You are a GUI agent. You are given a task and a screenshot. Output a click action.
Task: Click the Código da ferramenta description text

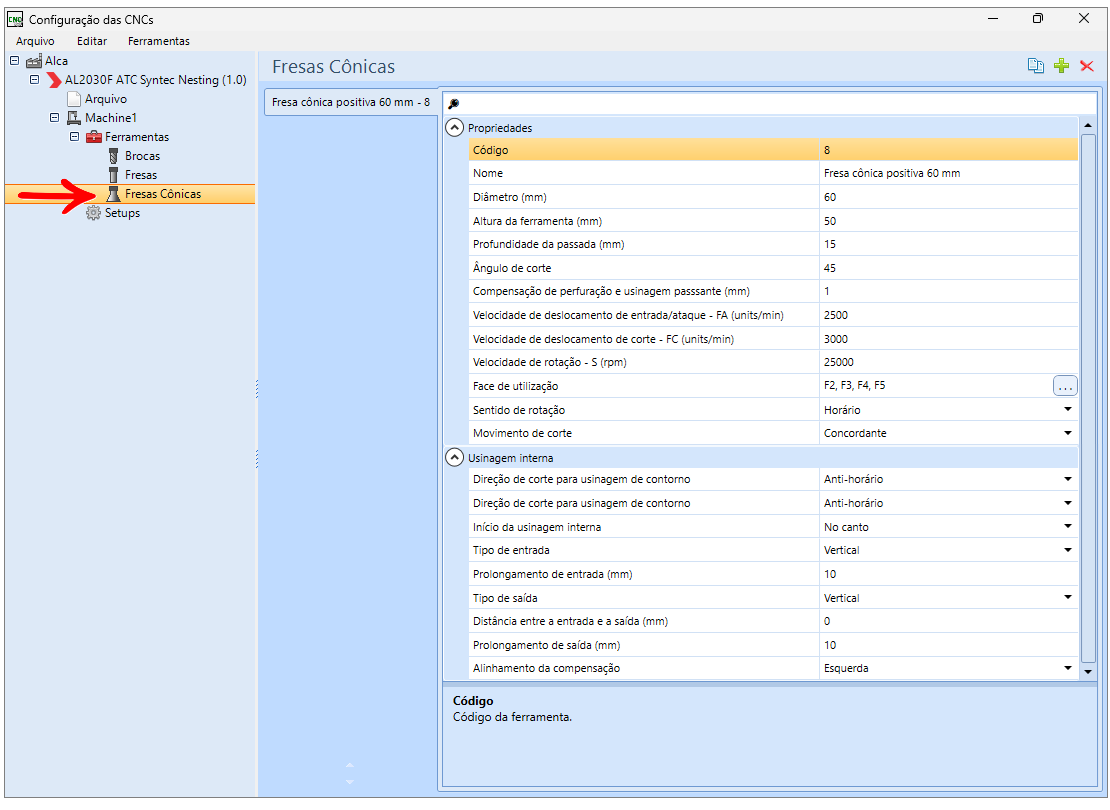[512, 717]
